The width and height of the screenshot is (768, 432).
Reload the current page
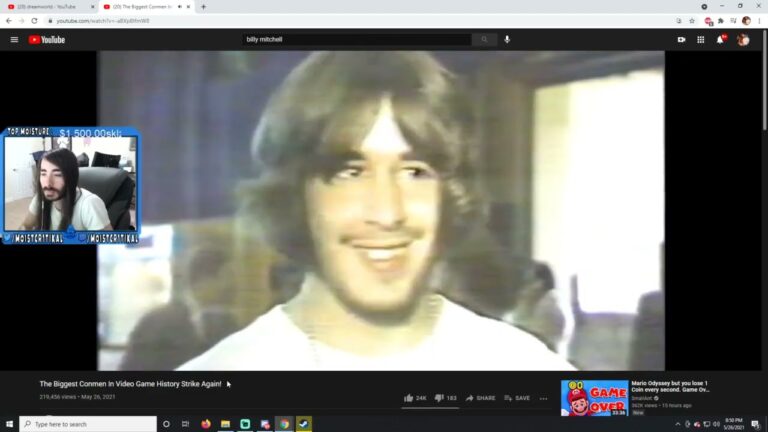(x=34, y=21)
